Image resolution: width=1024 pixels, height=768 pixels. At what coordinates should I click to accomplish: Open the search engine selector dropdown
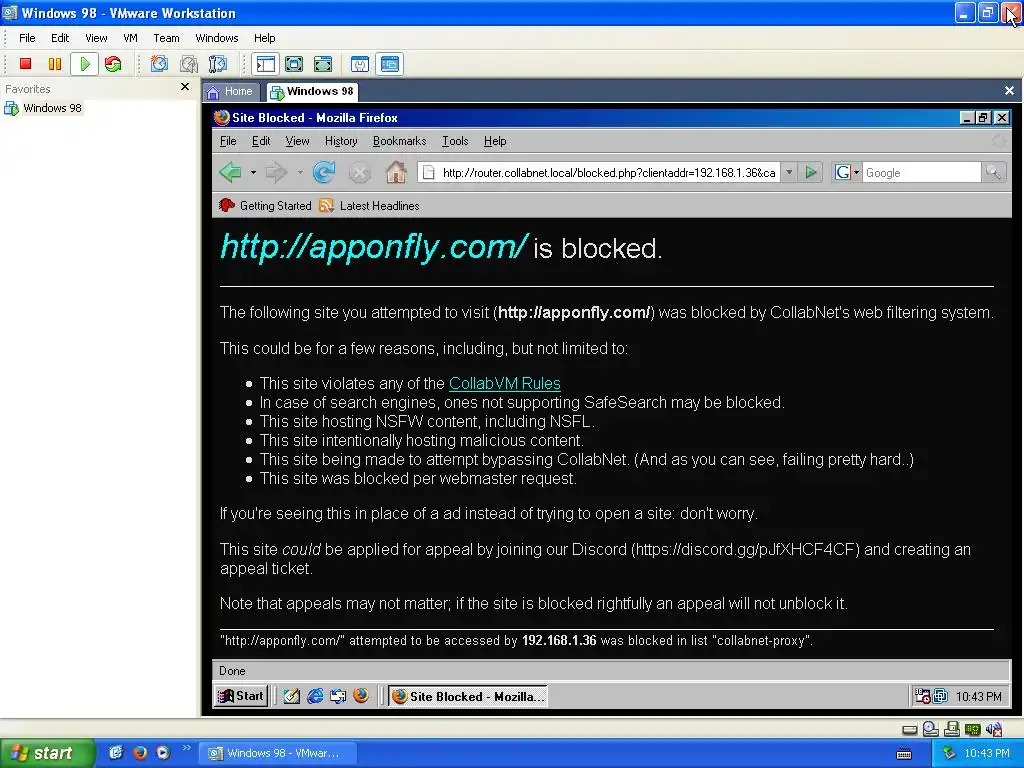click(x=846, y=172)
